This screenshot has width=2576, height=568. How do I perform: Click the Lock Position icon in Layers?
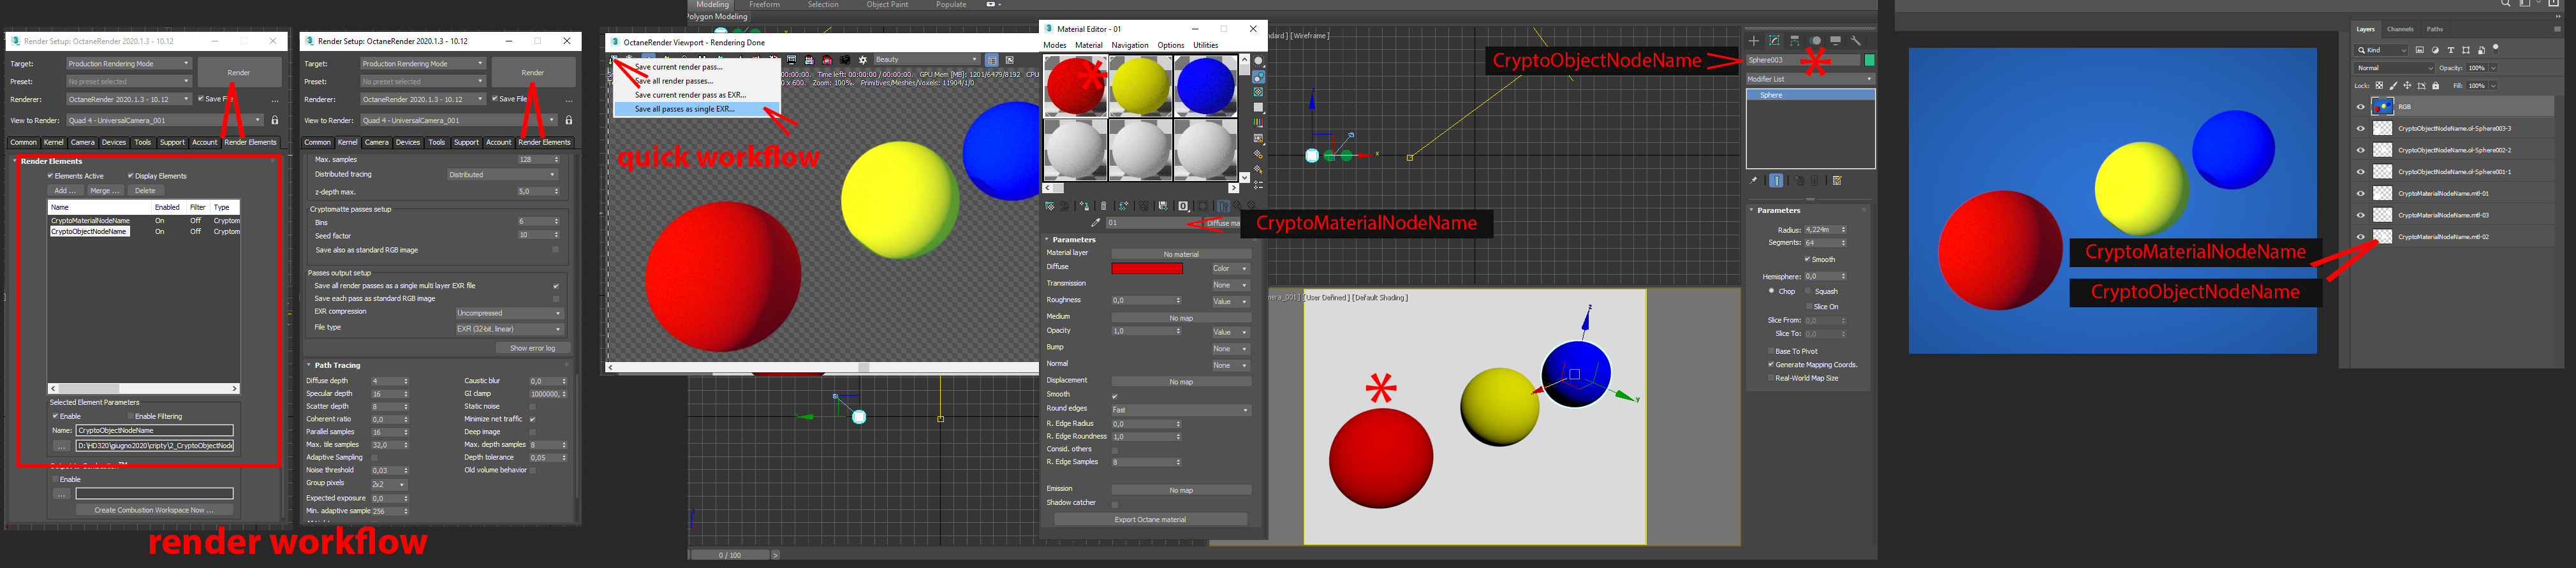[x=2407, y=86]
